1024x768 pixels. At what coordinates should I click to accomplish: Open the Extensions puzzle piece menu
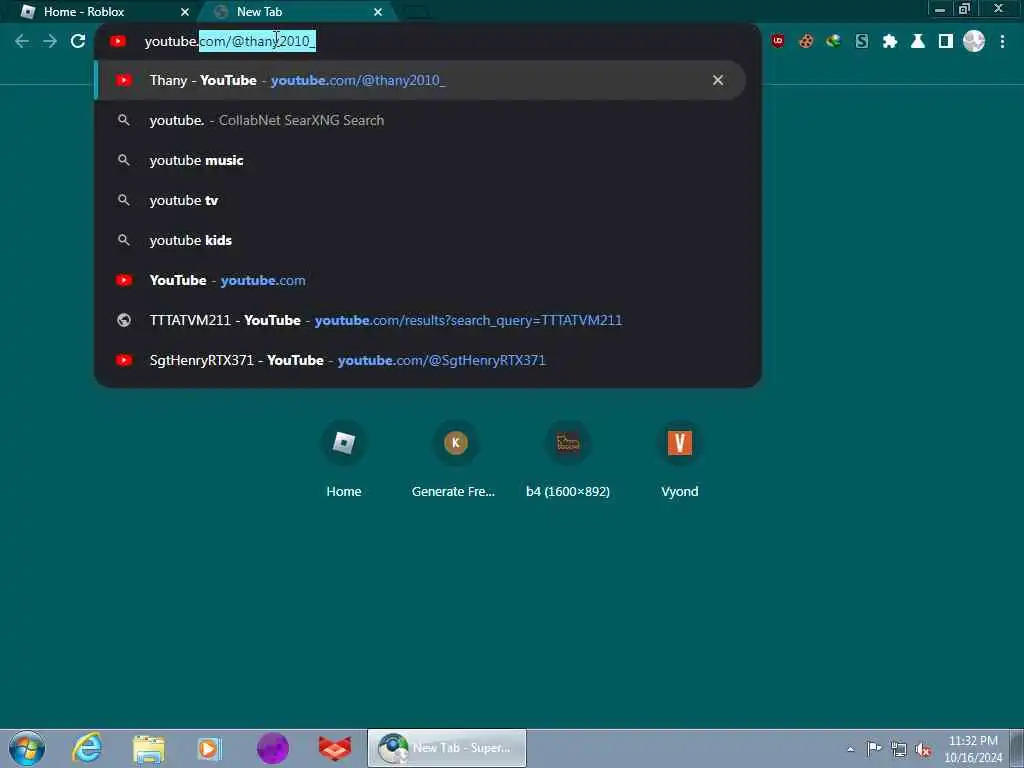point(889,41)
